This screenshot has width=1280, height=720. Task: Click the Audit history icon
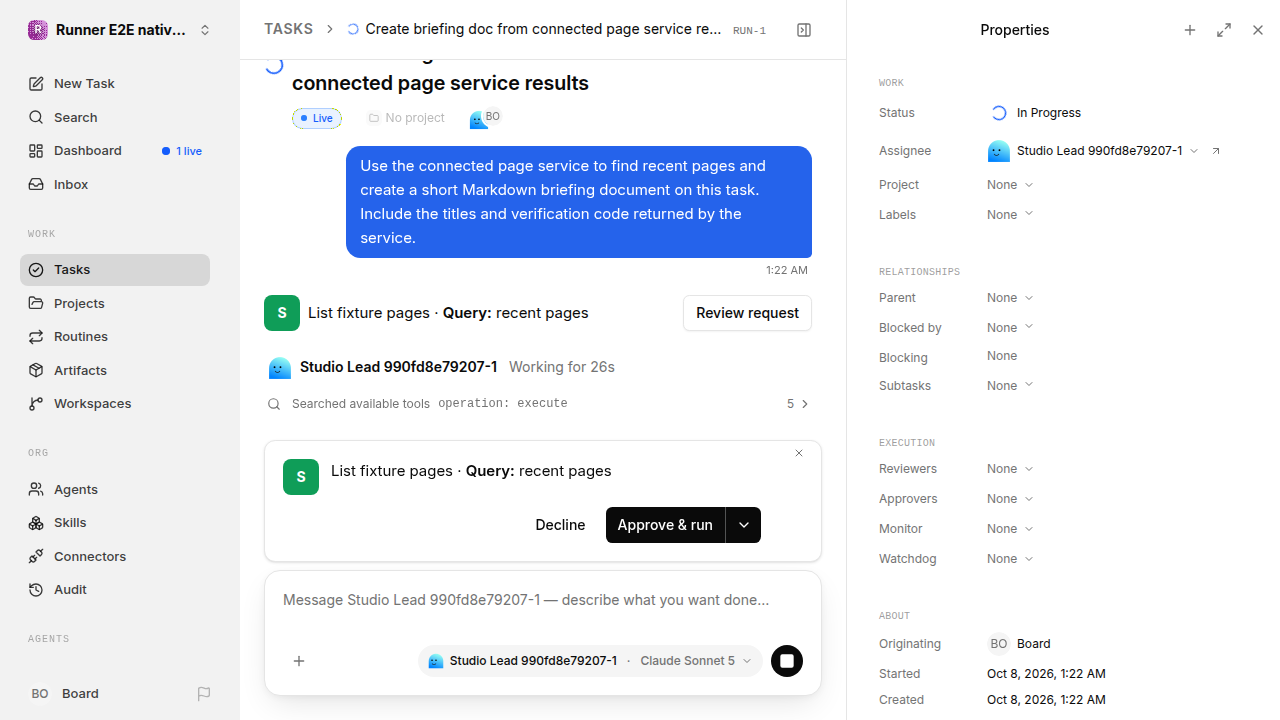point(36,590)
